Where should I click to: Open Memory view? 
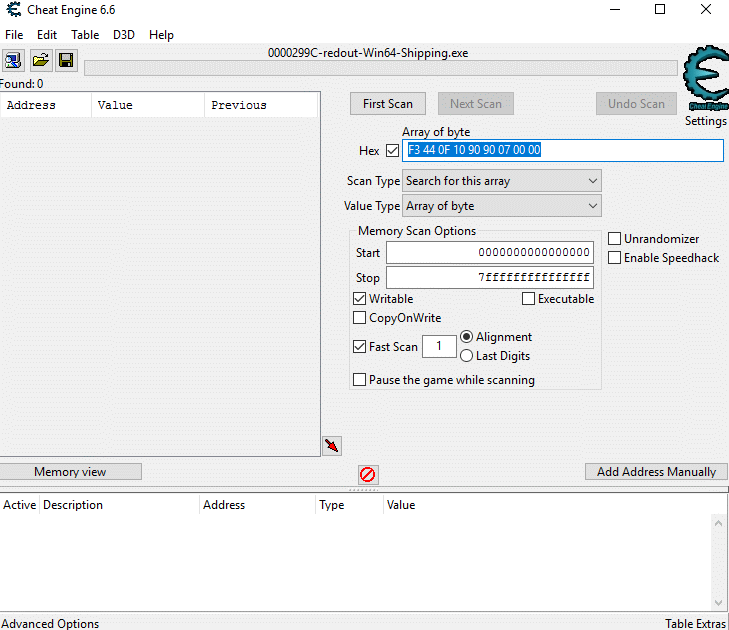[x=70, y=472]
